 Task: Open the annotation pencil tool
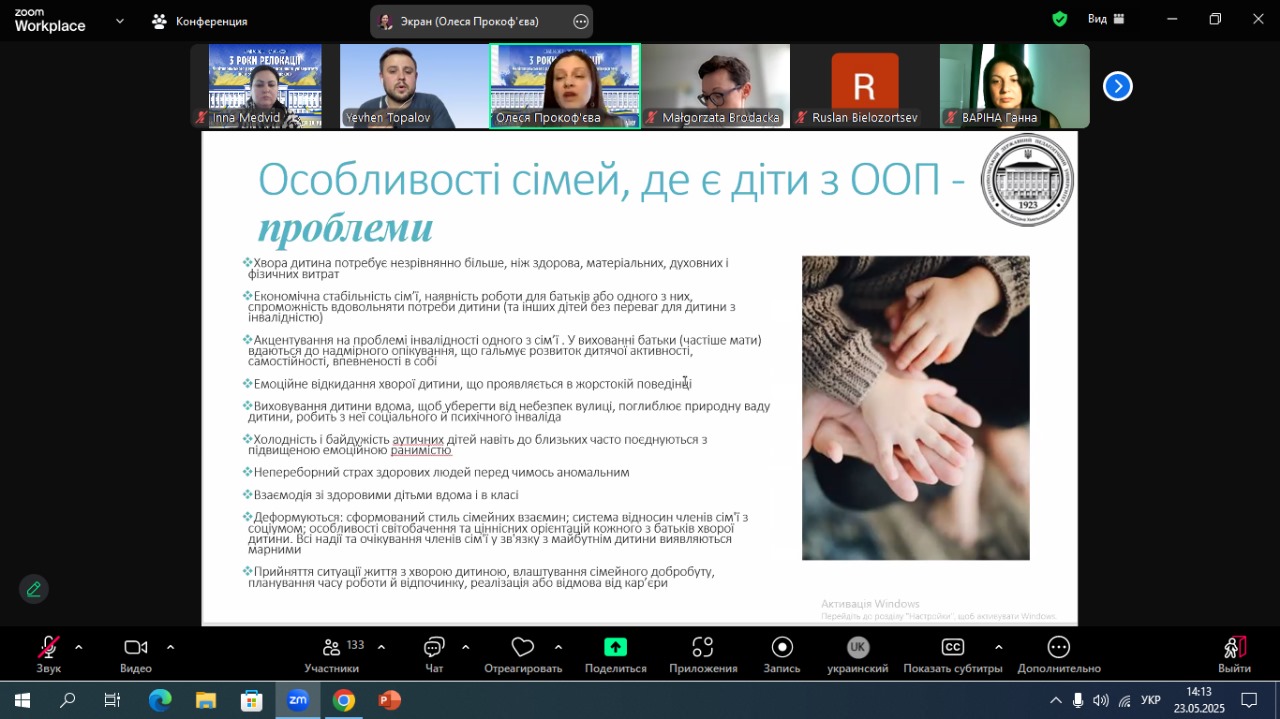coord(34,589)
